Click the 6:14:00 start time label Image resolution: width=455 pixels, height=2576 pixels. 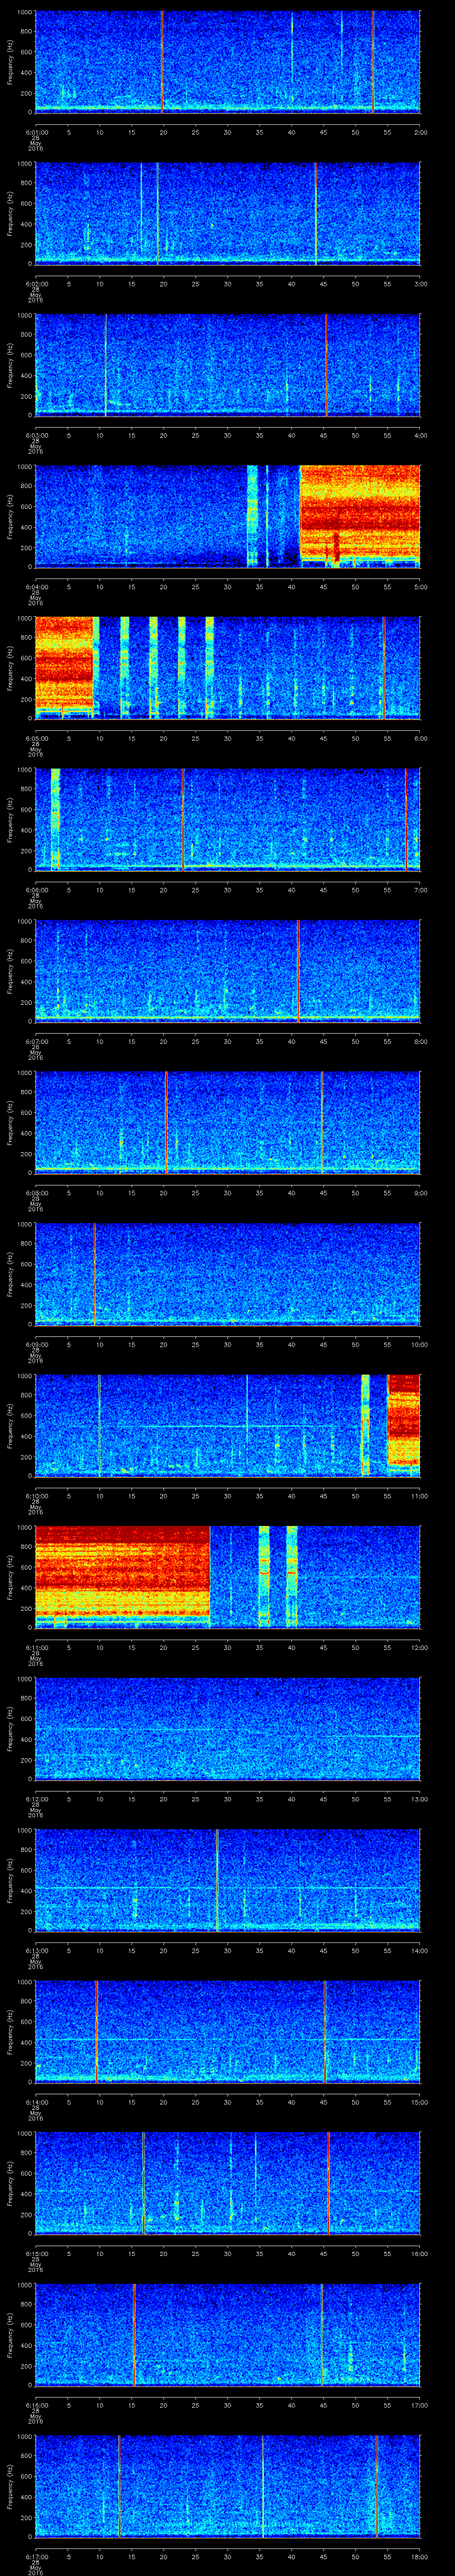[x=36, y=2101]
